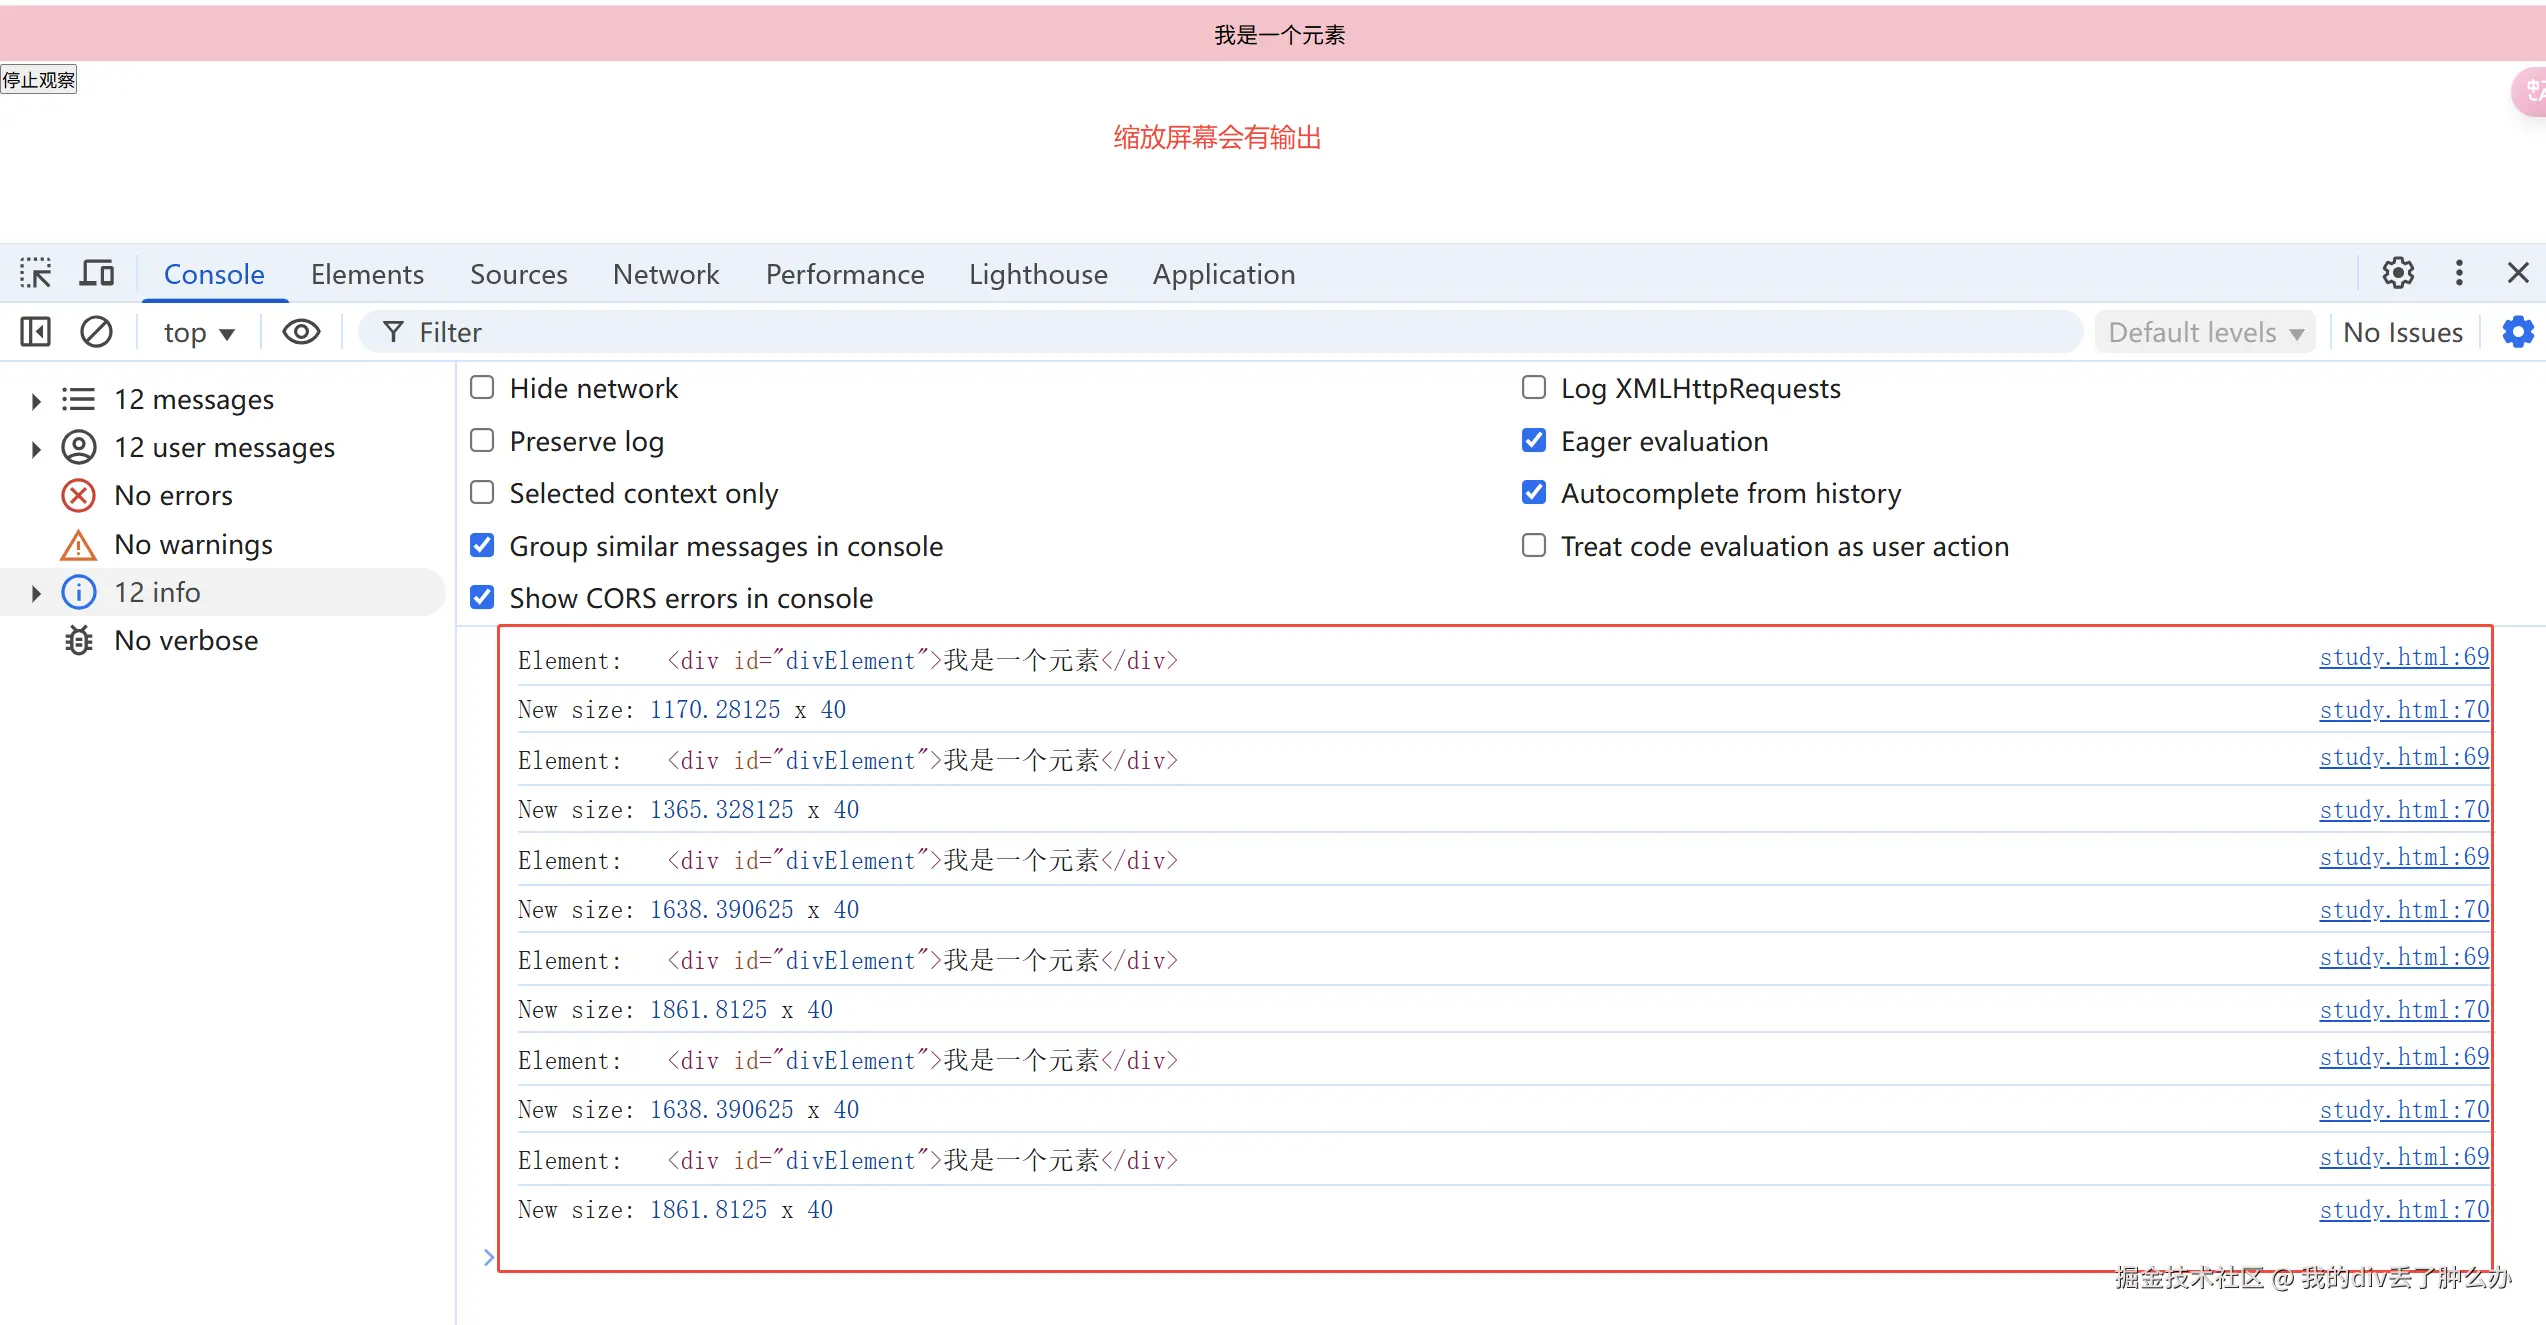
Task: Open the Default levels dropdown
Action: point(2205,333)
